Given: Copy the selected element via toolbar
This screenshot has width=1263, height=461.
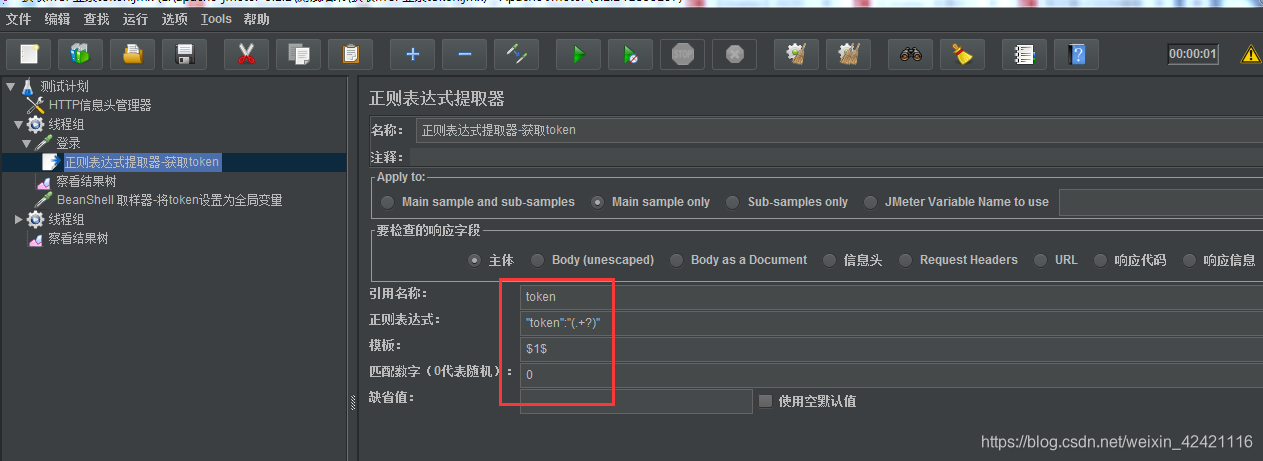Looking at the screenshot, I should tap(298, 54).
